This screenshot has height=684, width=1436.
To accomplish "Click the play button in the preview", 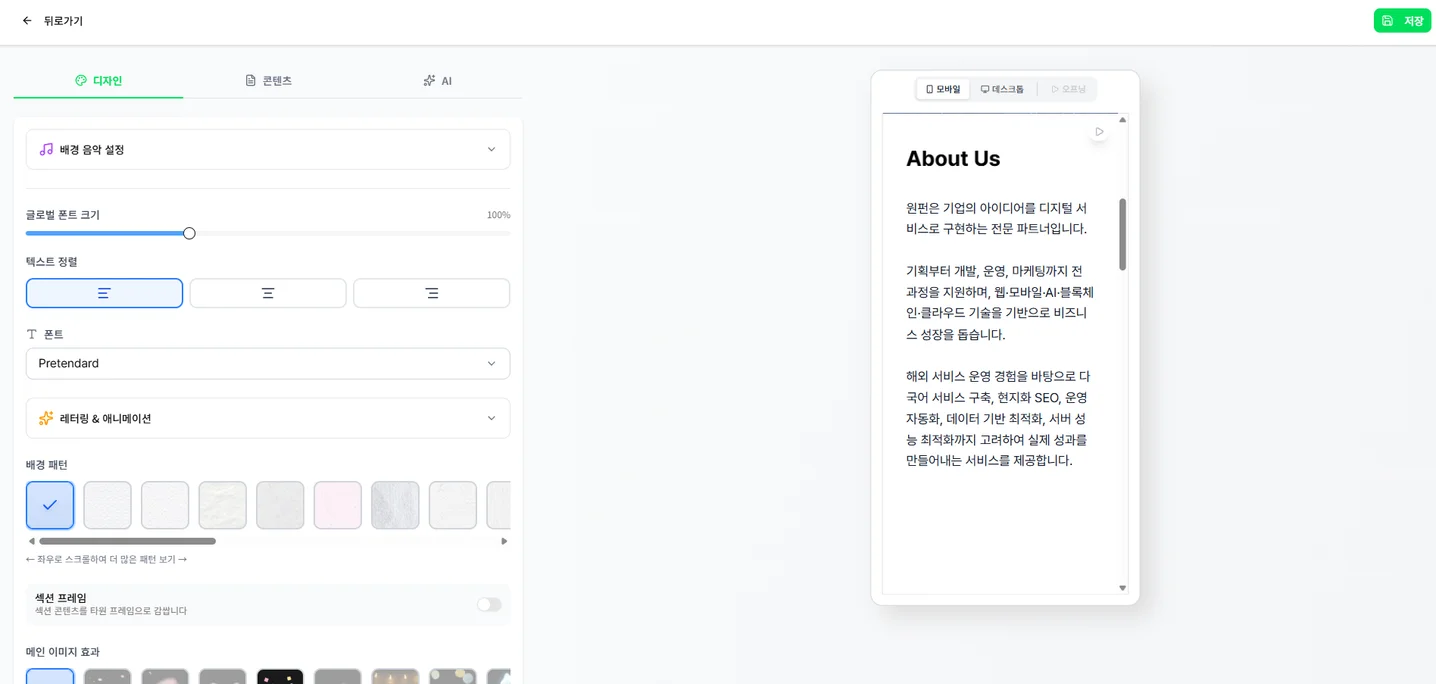I will click(x=1099, y=132).
